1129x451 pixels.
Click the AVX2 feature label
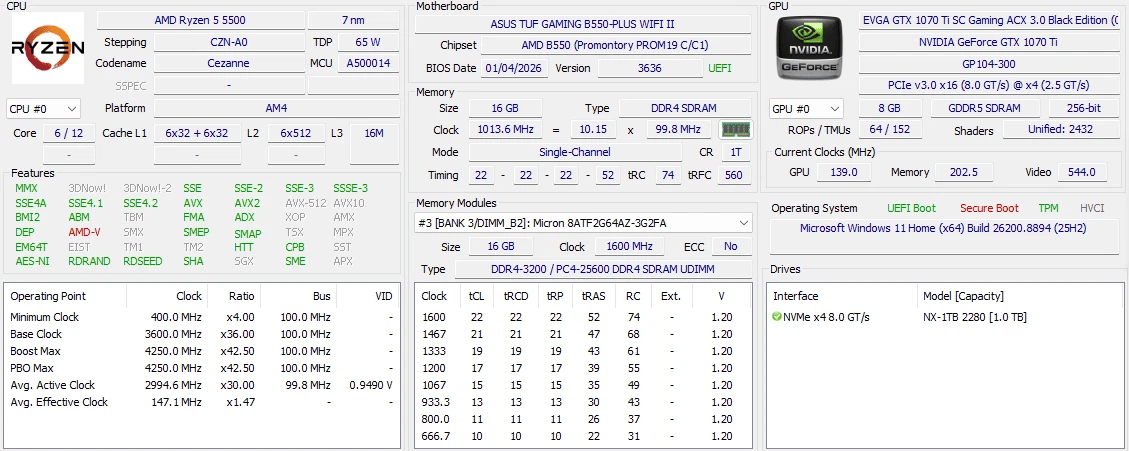pyautogui.click(x=247, y=203)
